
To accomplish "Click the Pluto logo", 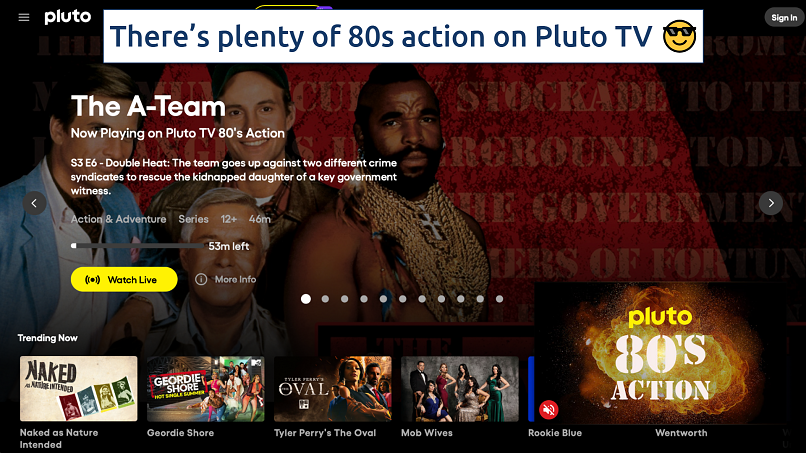I will tap(68, 17).
